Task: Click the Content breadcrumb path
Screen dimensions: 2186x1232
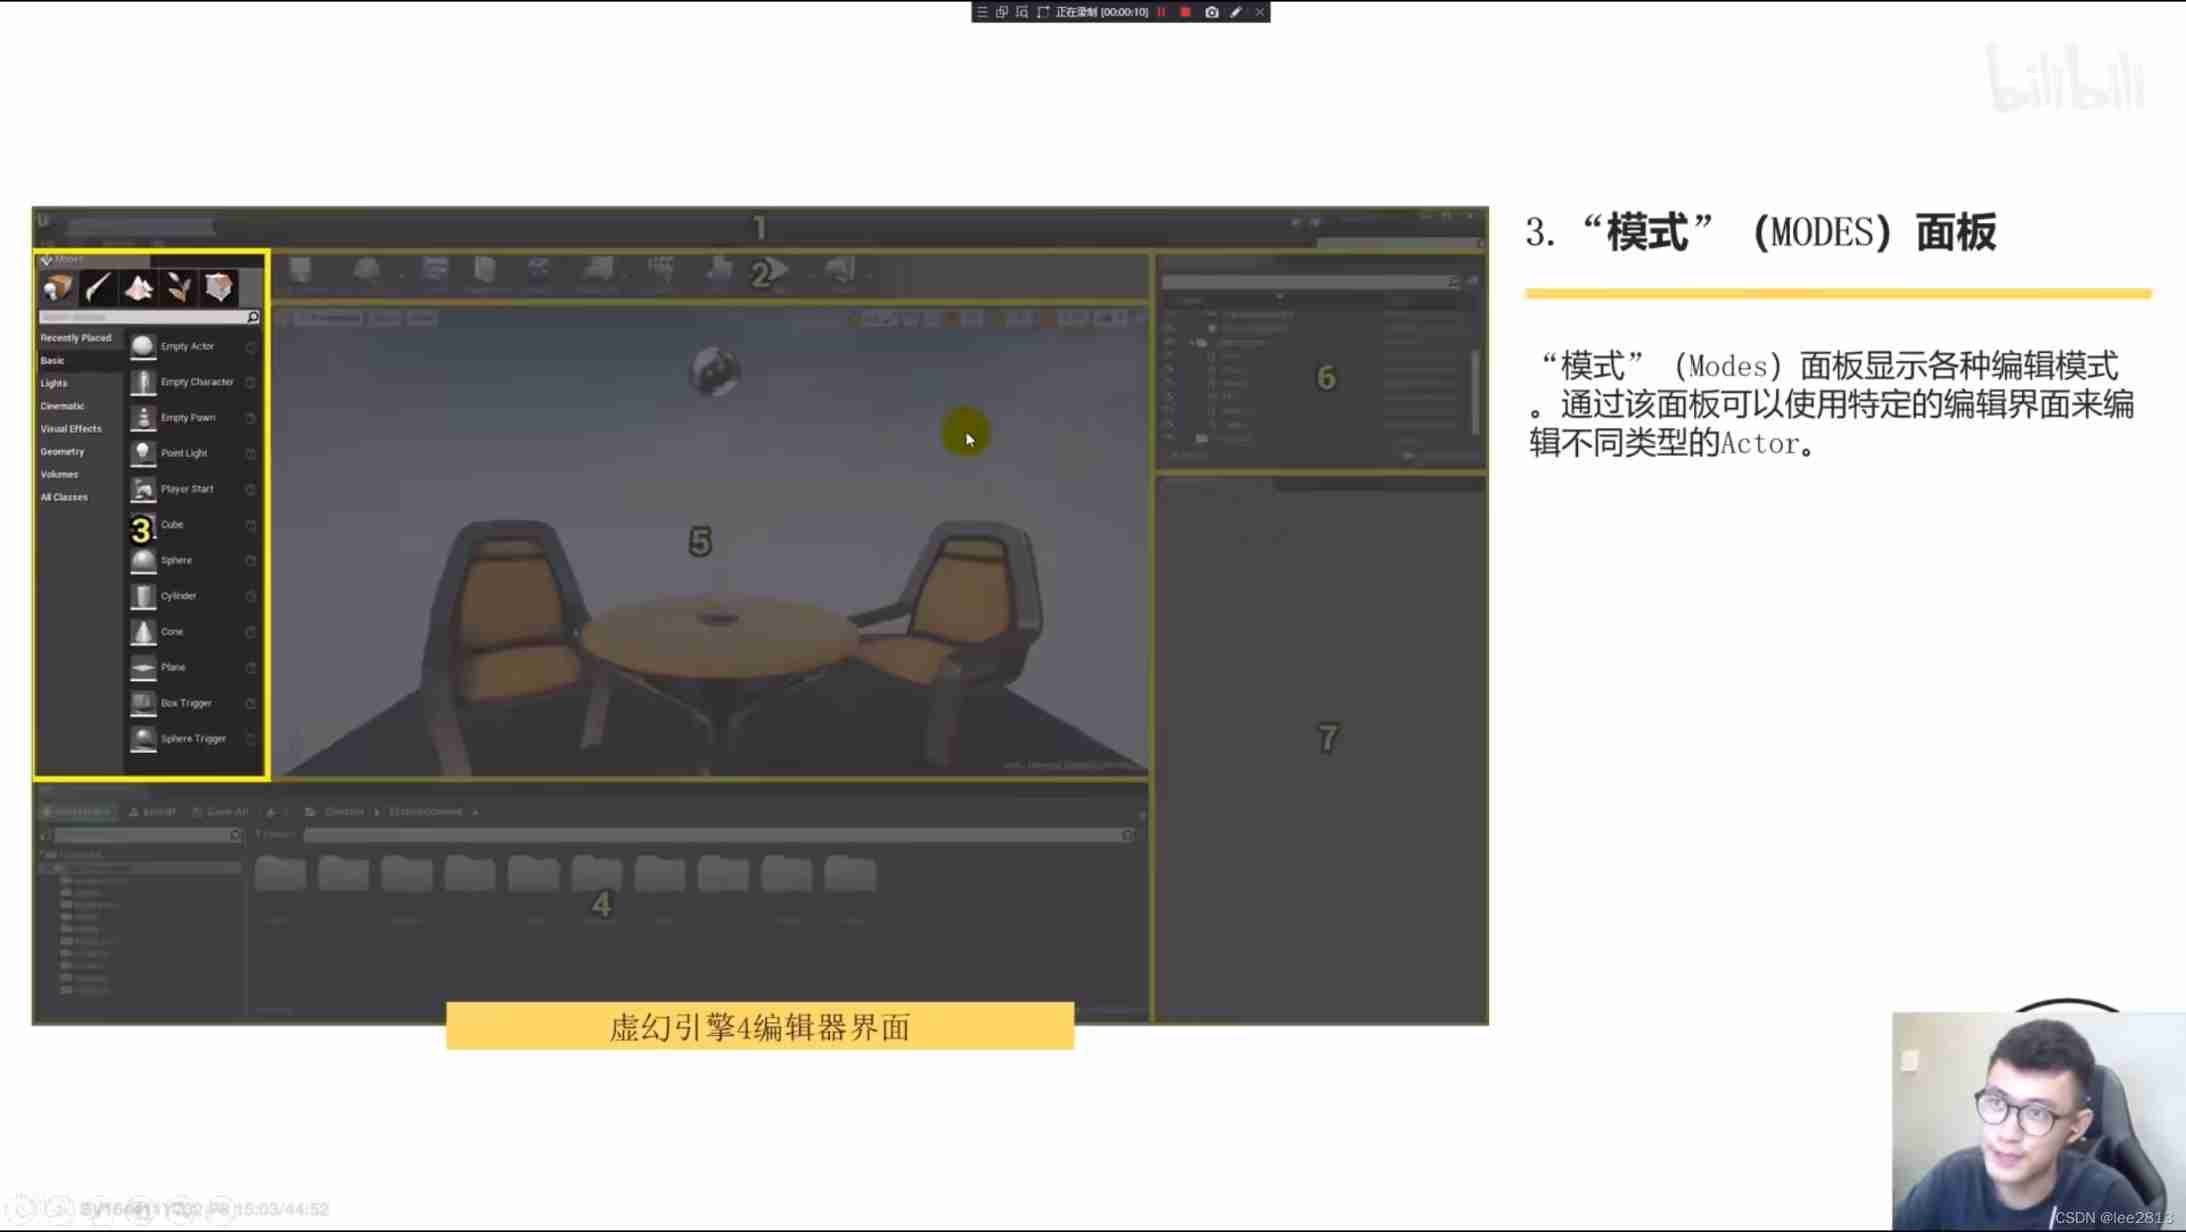Action: [x=344, y=812]
